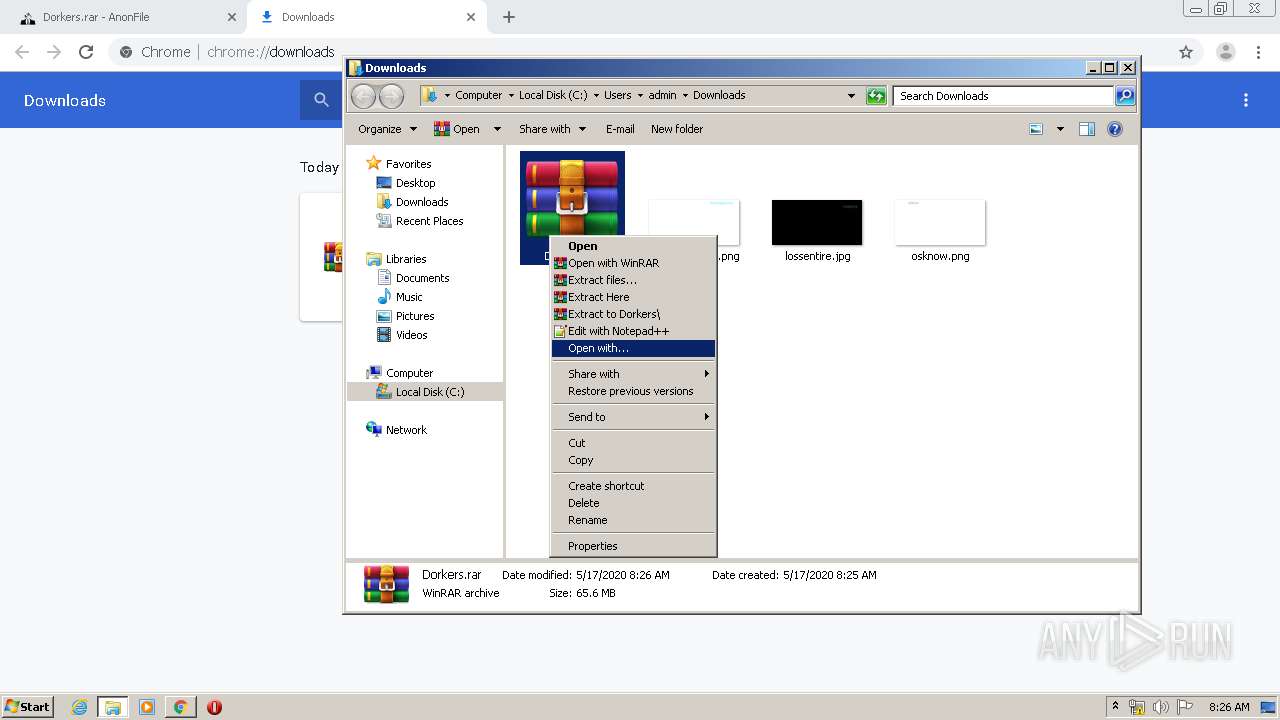Screen dimensions: 1280x720
Task: Select Libraries in navigation pane
Action: [x=406, y=259]
